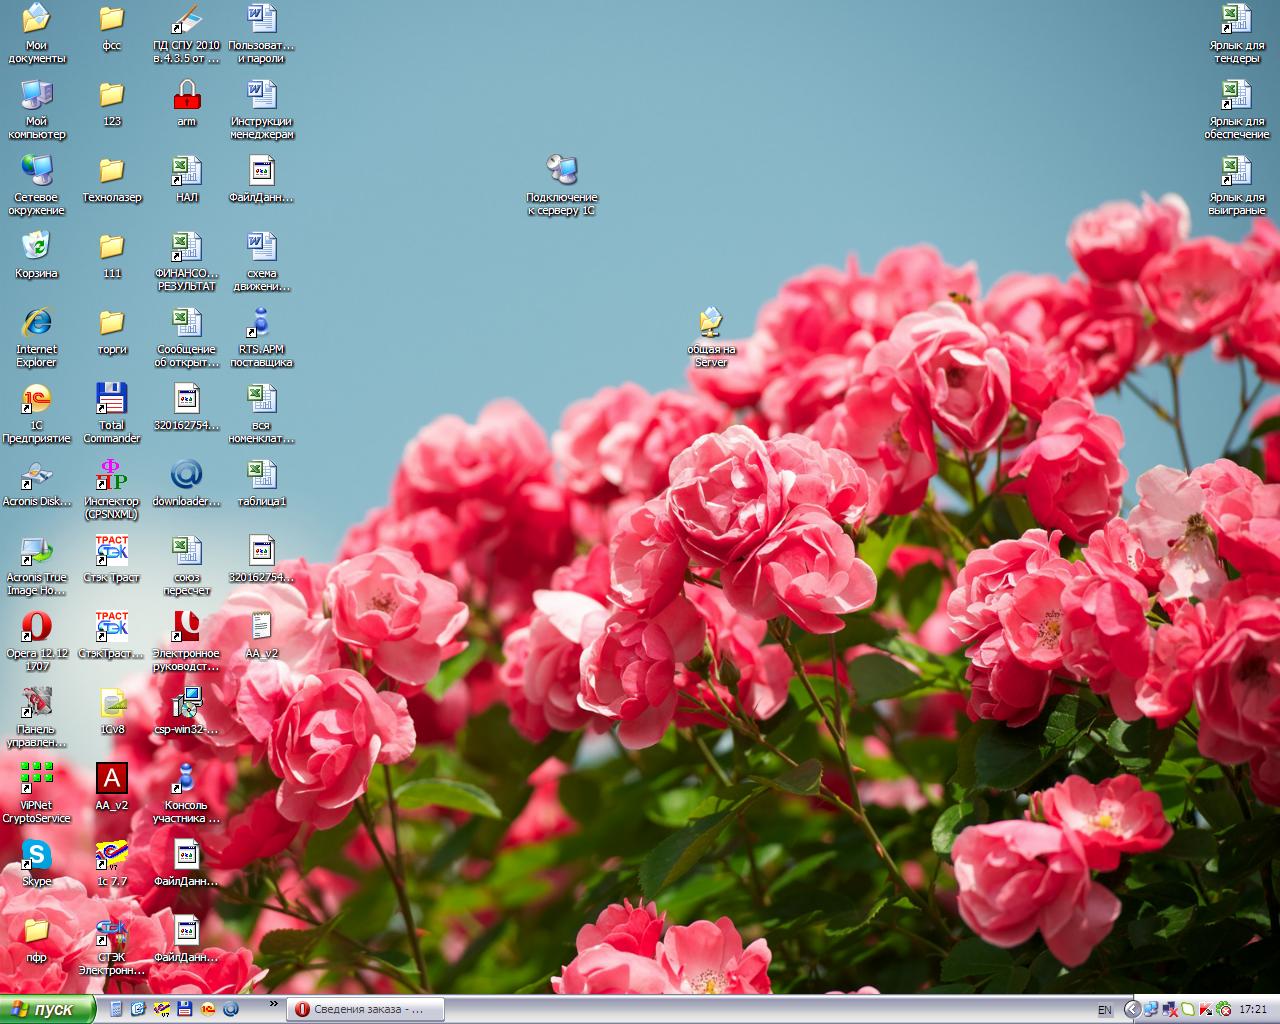Expand the Quick Launch overflow chevron
1280x1024 pixels.
click(x=273, y=1003)
